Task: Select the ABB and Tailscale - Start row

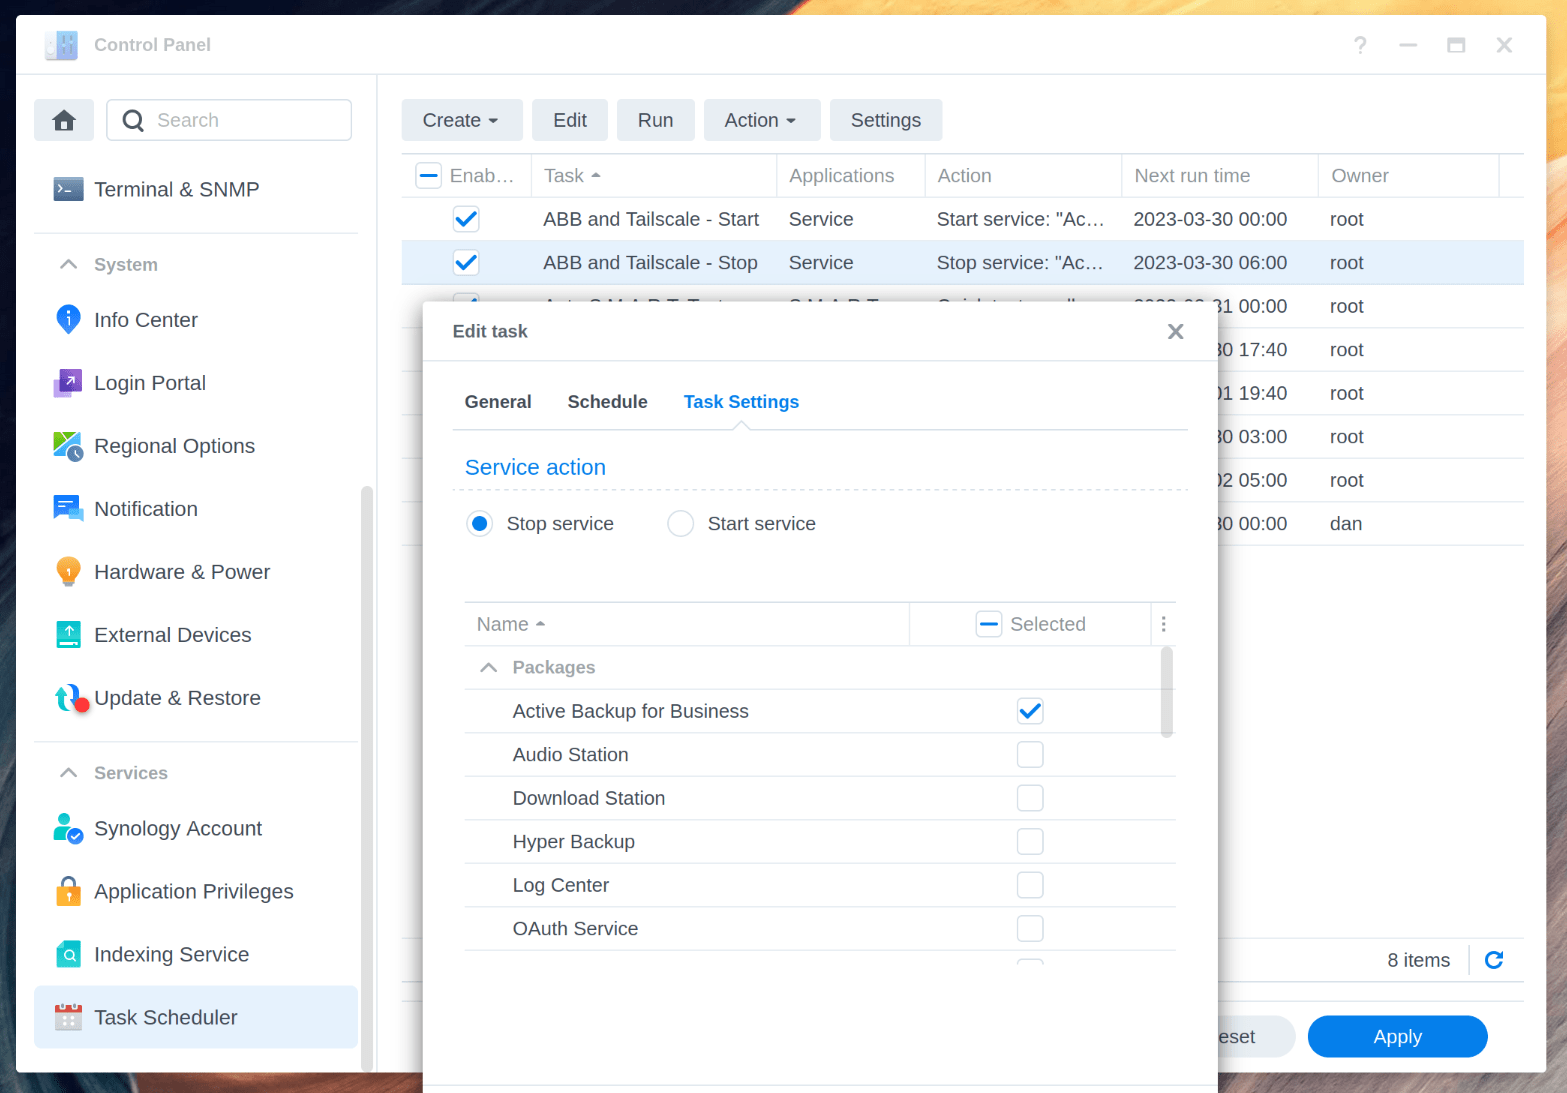Action: point(962,219)
